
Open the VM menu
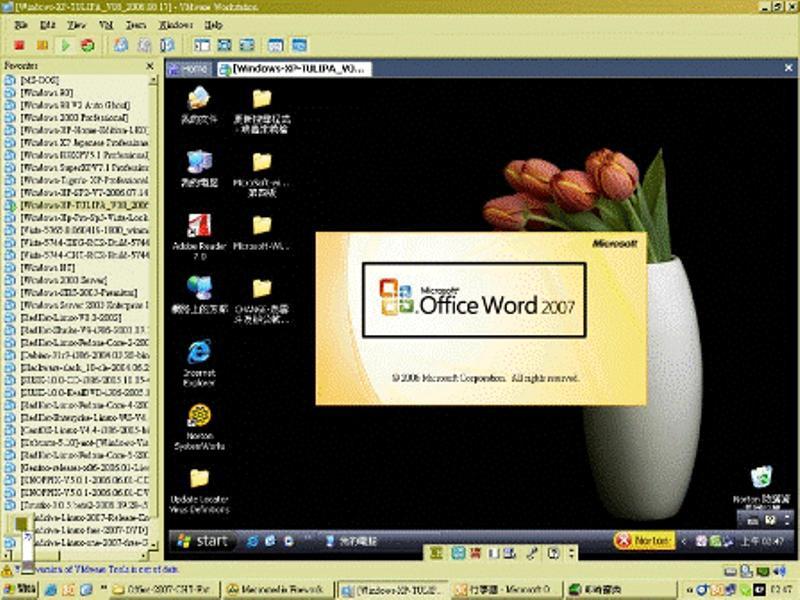coord(106,25)
